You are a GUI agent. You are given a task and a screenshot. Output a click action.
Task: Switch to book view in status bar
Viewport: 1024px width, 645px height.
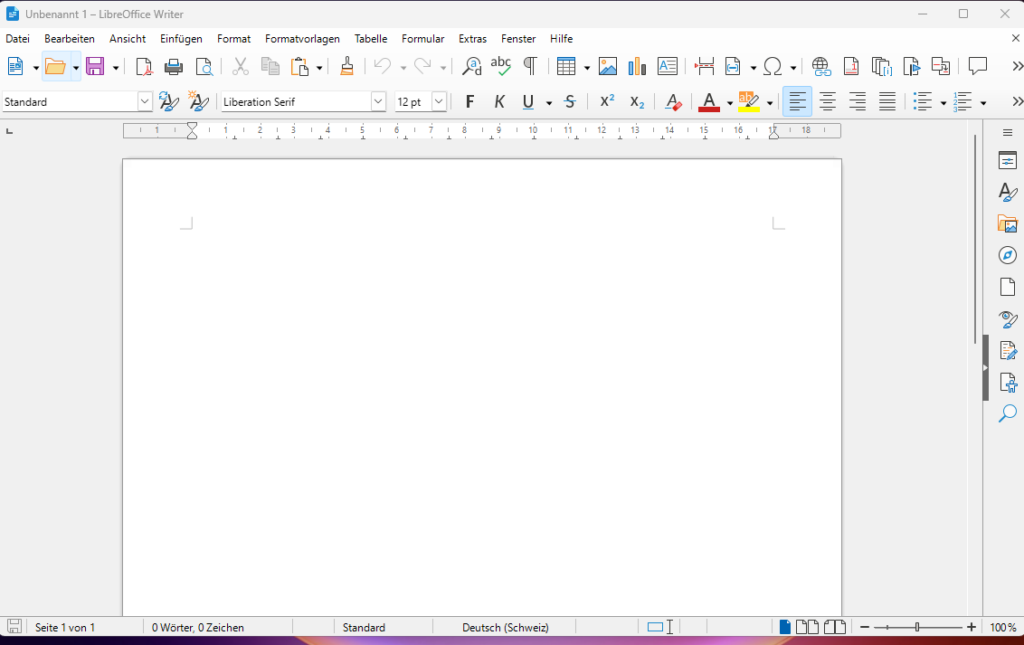click(835, 627)
